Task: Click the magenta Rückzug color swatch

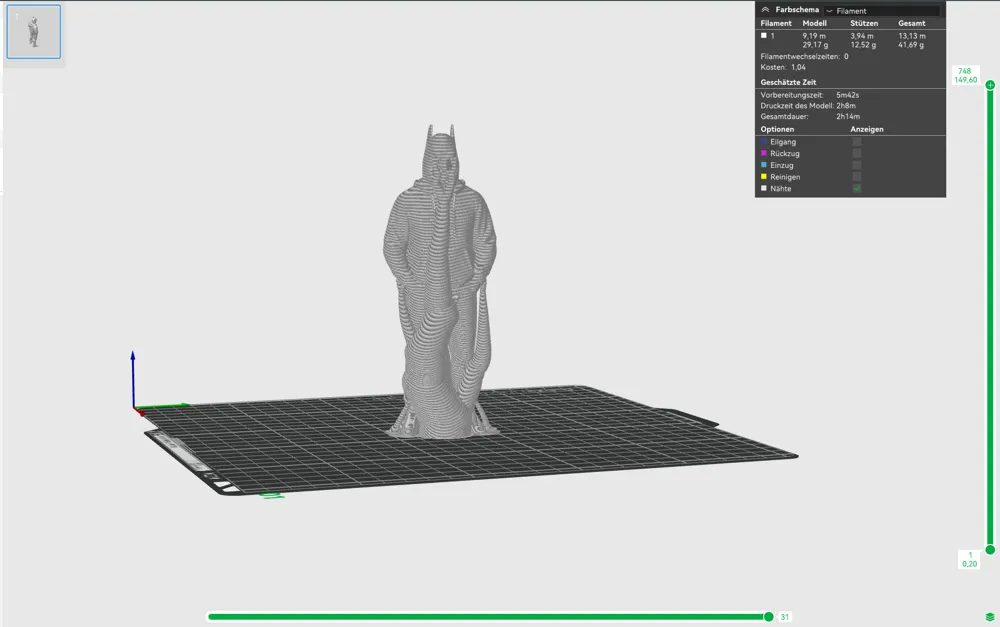Action: 763,153
